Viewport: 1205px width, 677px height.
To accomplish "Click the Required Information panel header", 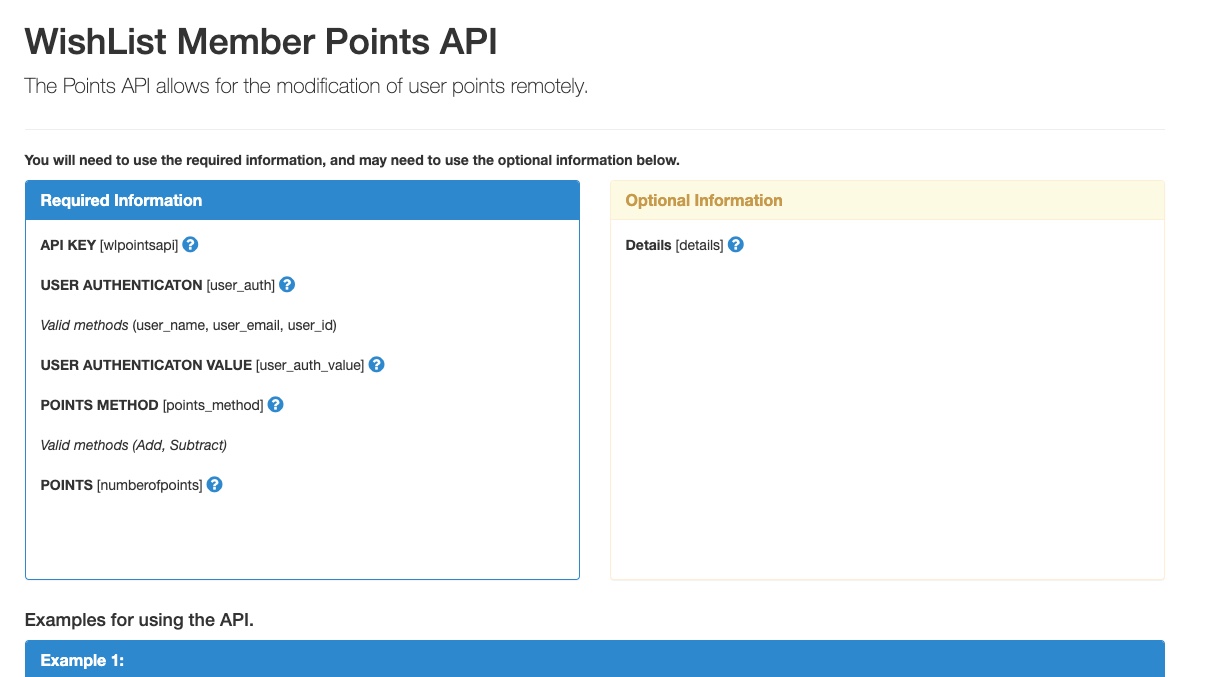I will point(302,200).
